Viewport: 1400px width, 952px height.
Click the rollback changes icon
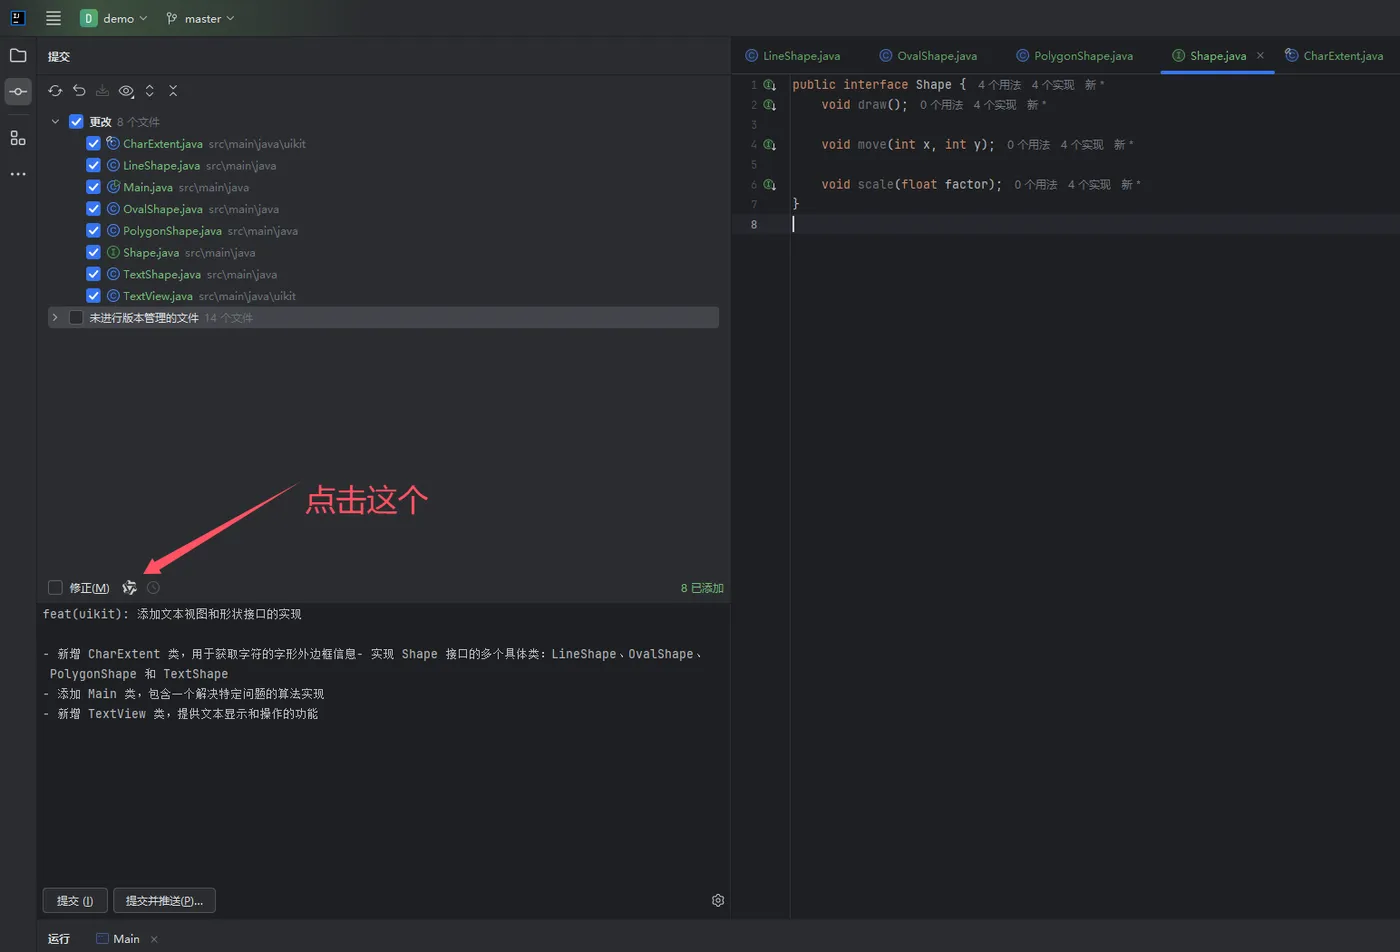pyautogui.click(x=79, y=91)
